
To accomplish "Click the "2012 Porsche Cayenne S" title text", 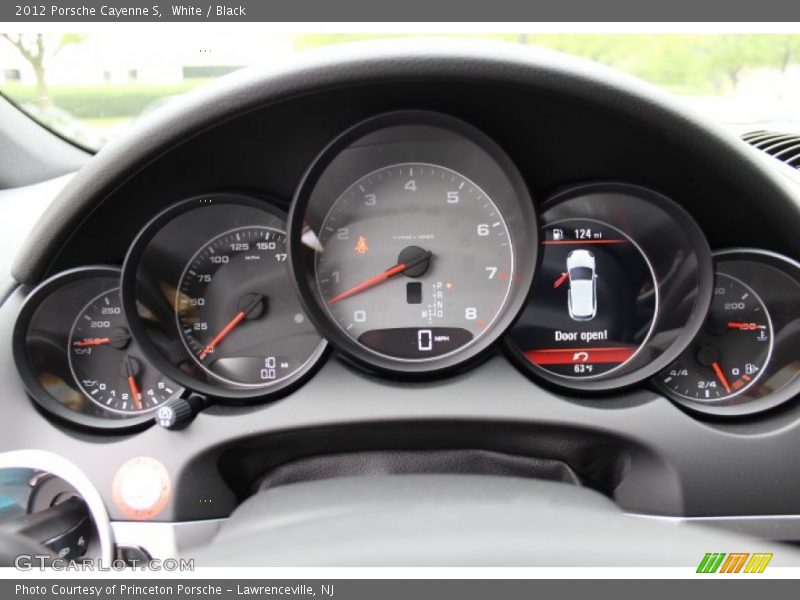I will coord(88,11).
